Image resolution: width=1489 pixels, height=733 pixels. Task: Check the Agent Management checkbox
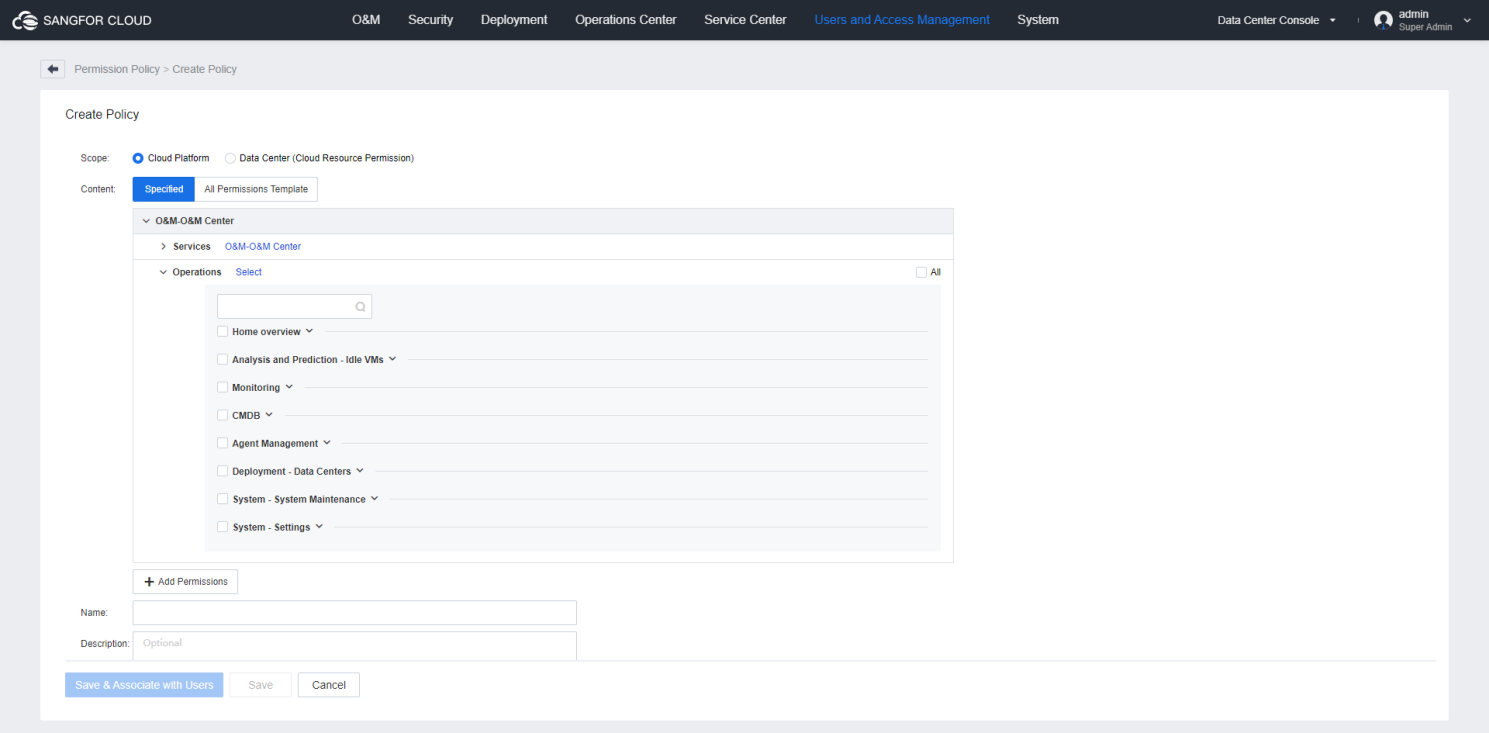click(x=223, y=443)
